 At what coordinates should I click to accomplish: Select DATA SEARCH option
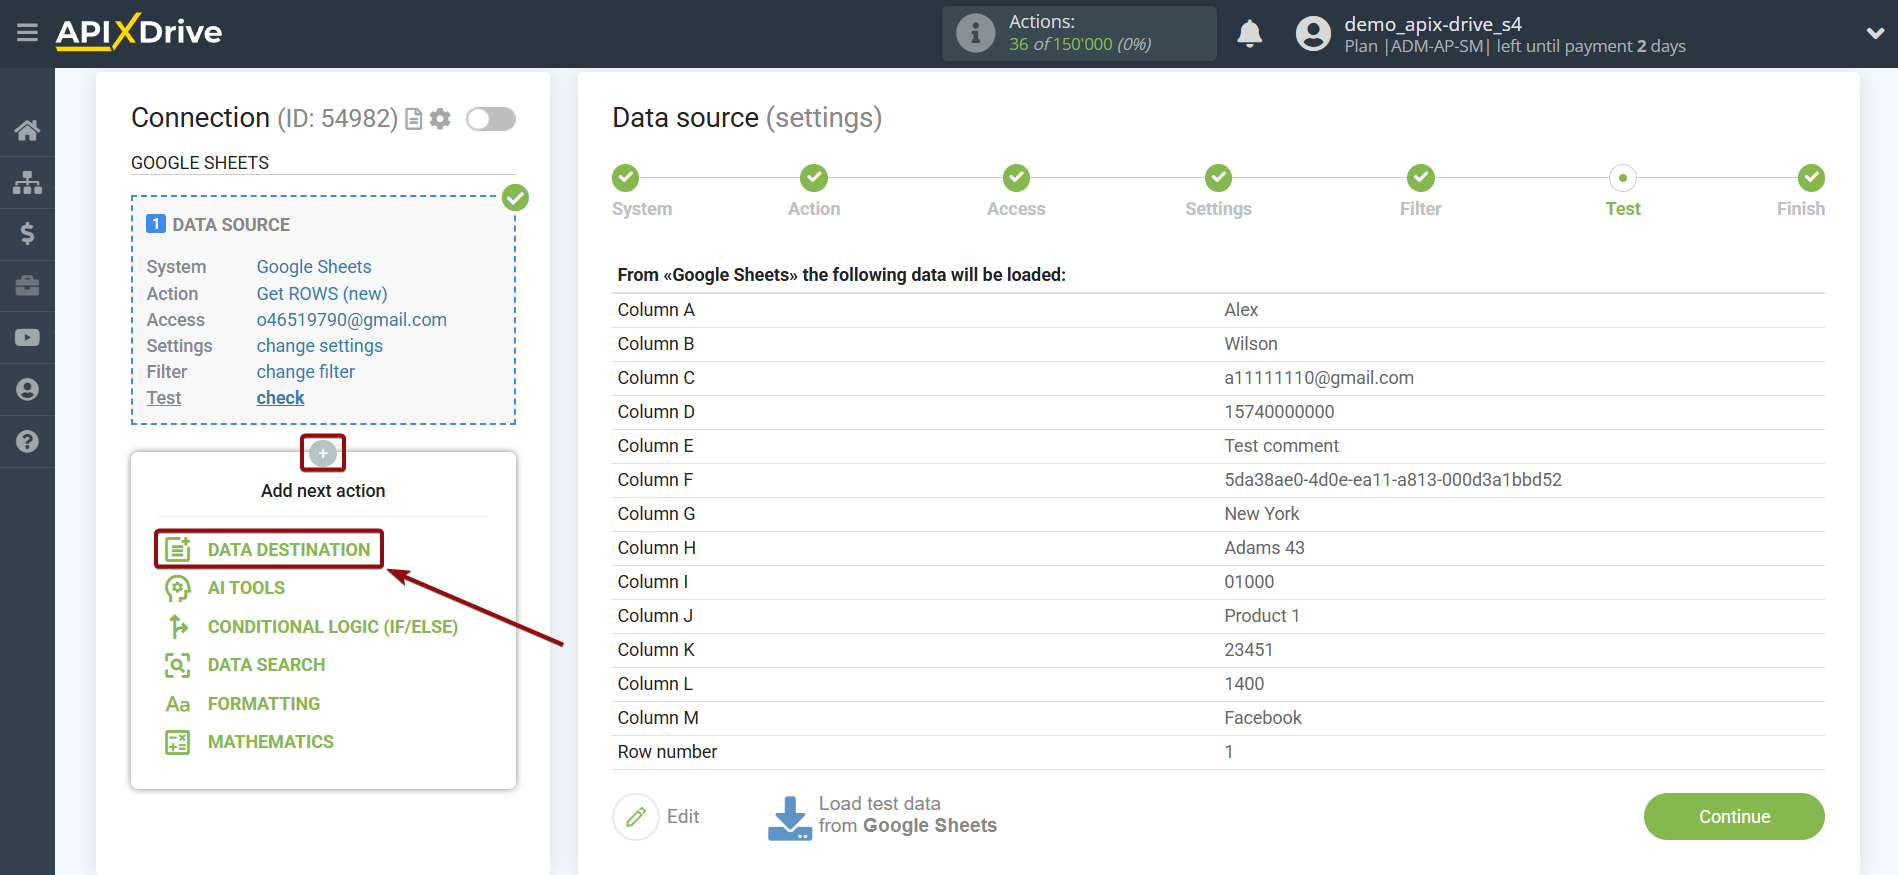[266, 665]
